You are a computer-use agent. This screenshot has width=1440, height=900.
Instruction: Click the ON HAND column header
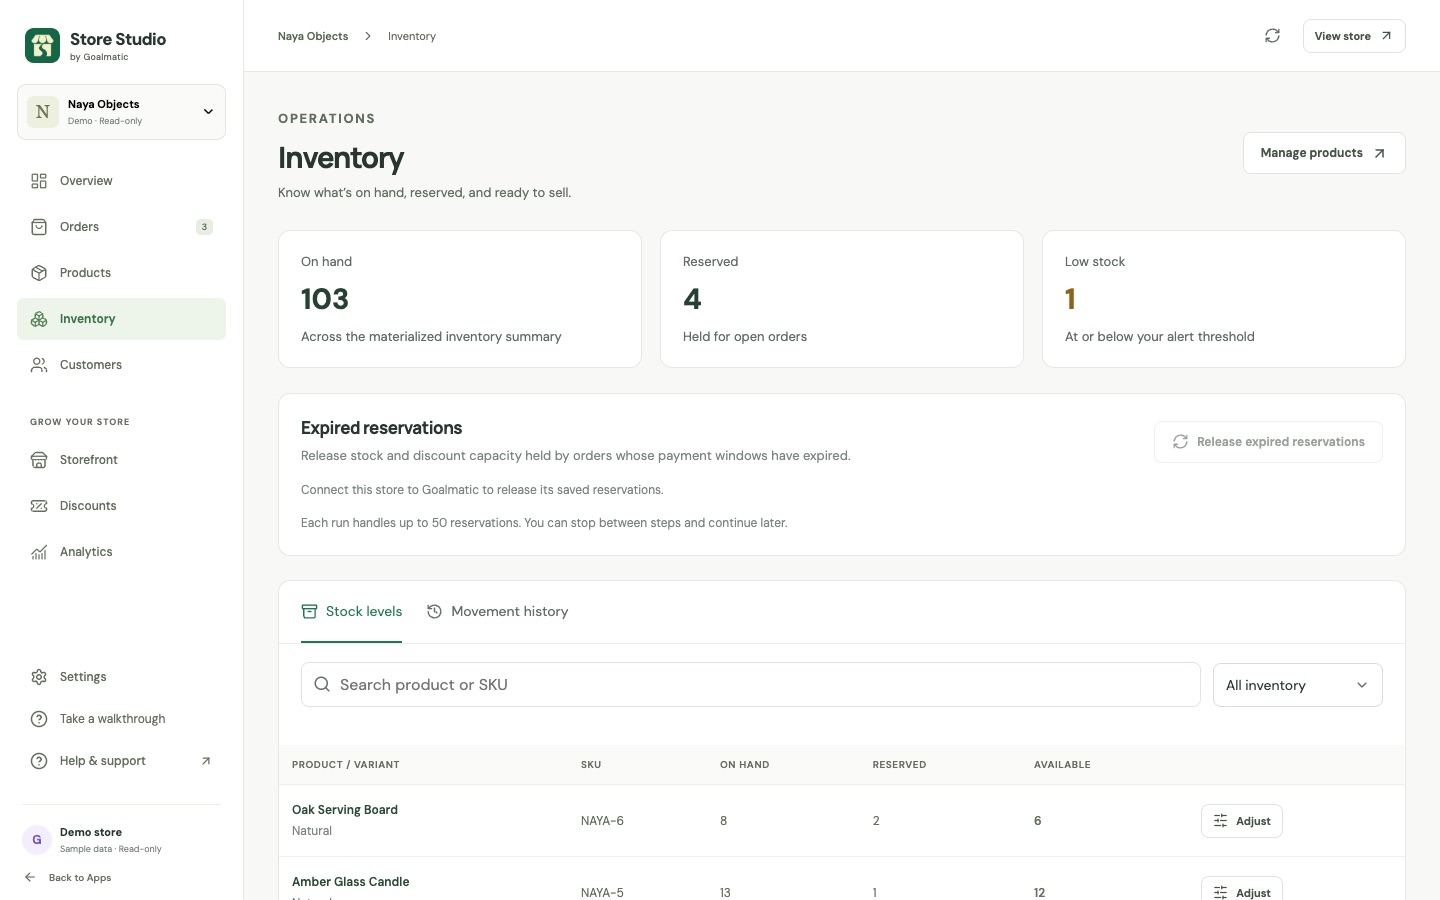[x=745, y=765]
